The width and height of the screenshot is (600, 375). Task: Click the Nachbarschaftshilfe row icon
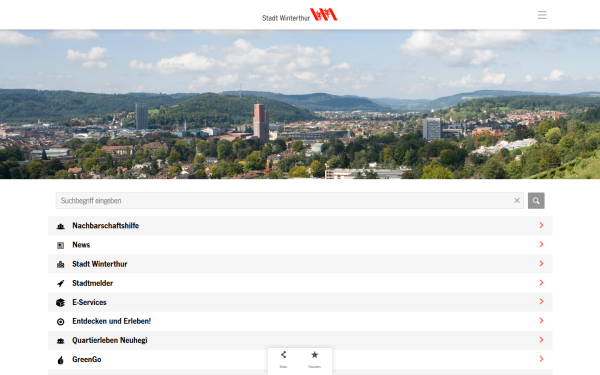[x=60, y=226]
